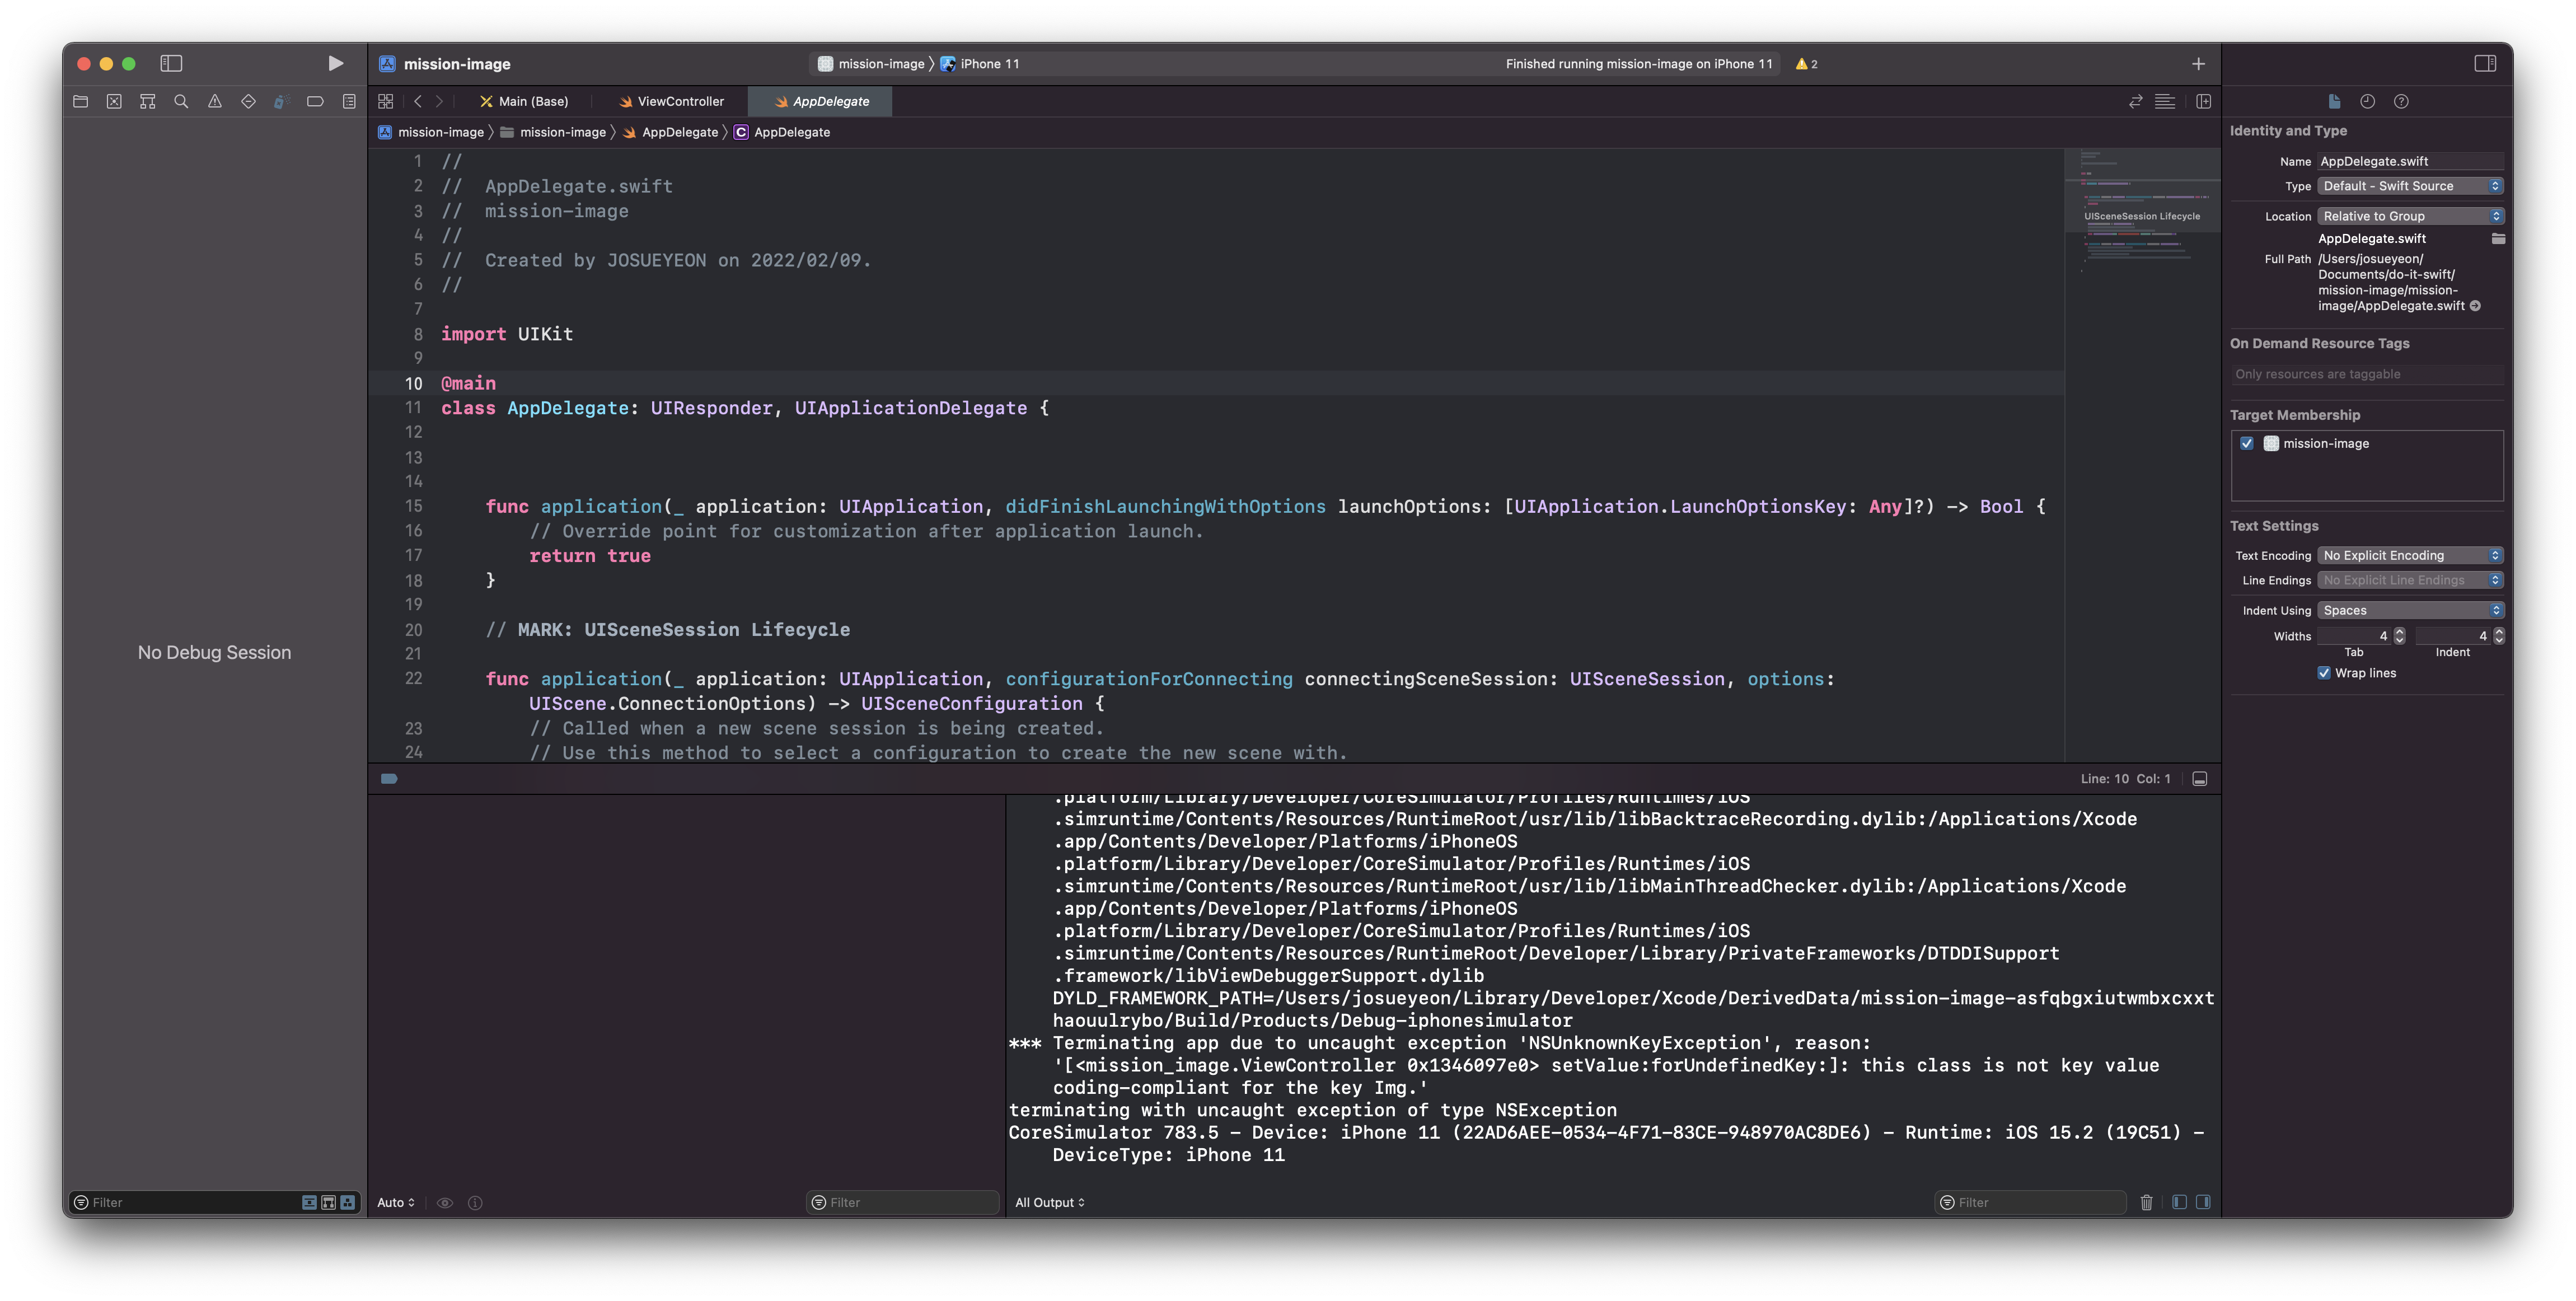Uncheck mission-image target membership
This screenshot has width=2576, height=1301.
[x=2247, y=443]
